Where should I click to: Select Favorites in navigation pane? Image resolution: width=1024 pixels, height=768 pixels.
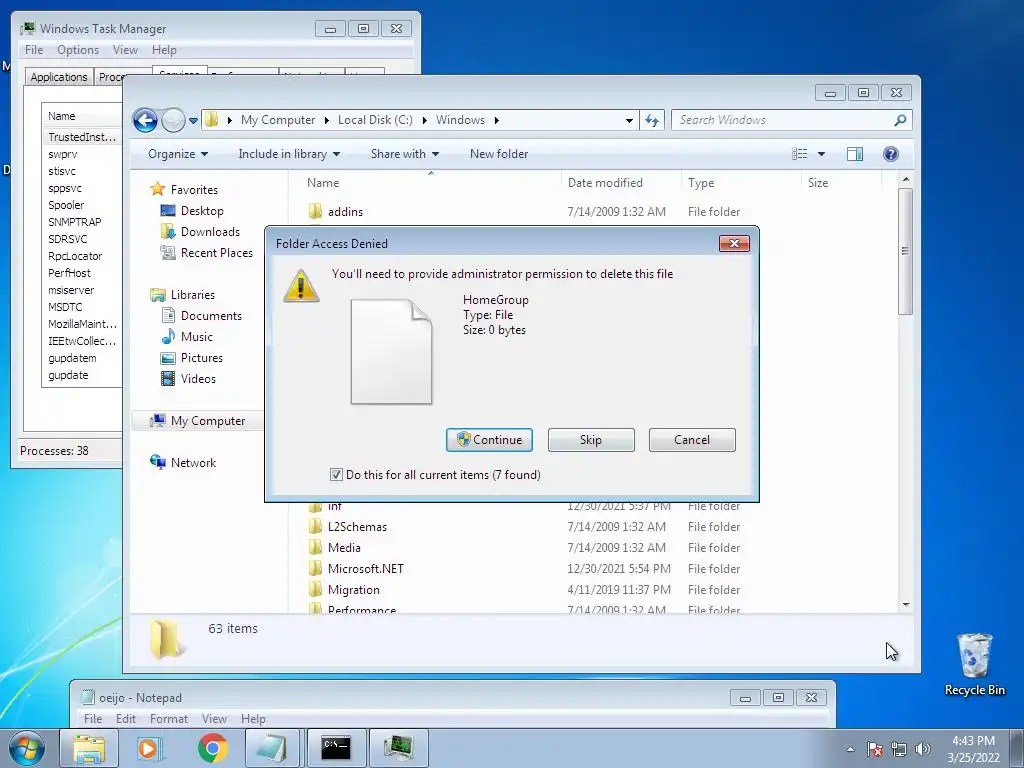184,189
